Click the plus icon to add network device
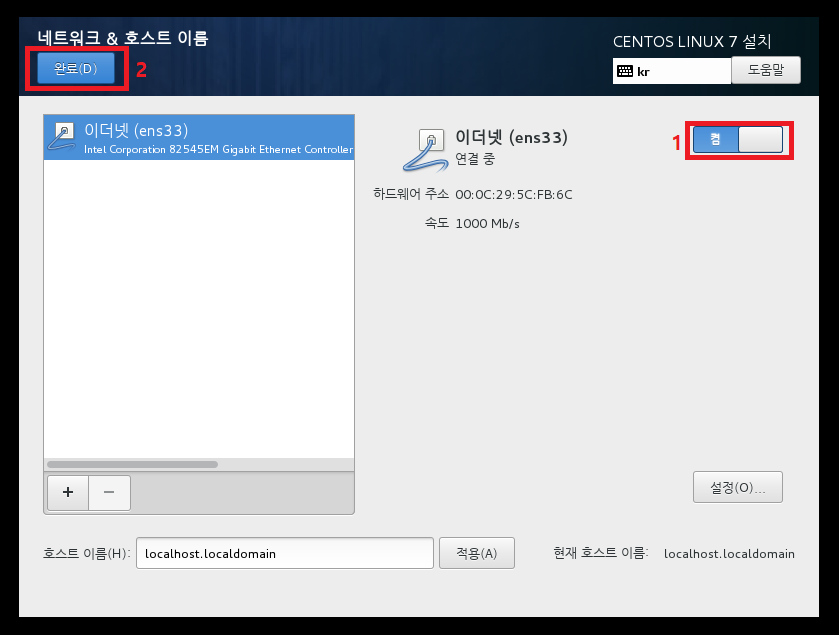This screenshot has width=839, height=635. coord(68,492)
